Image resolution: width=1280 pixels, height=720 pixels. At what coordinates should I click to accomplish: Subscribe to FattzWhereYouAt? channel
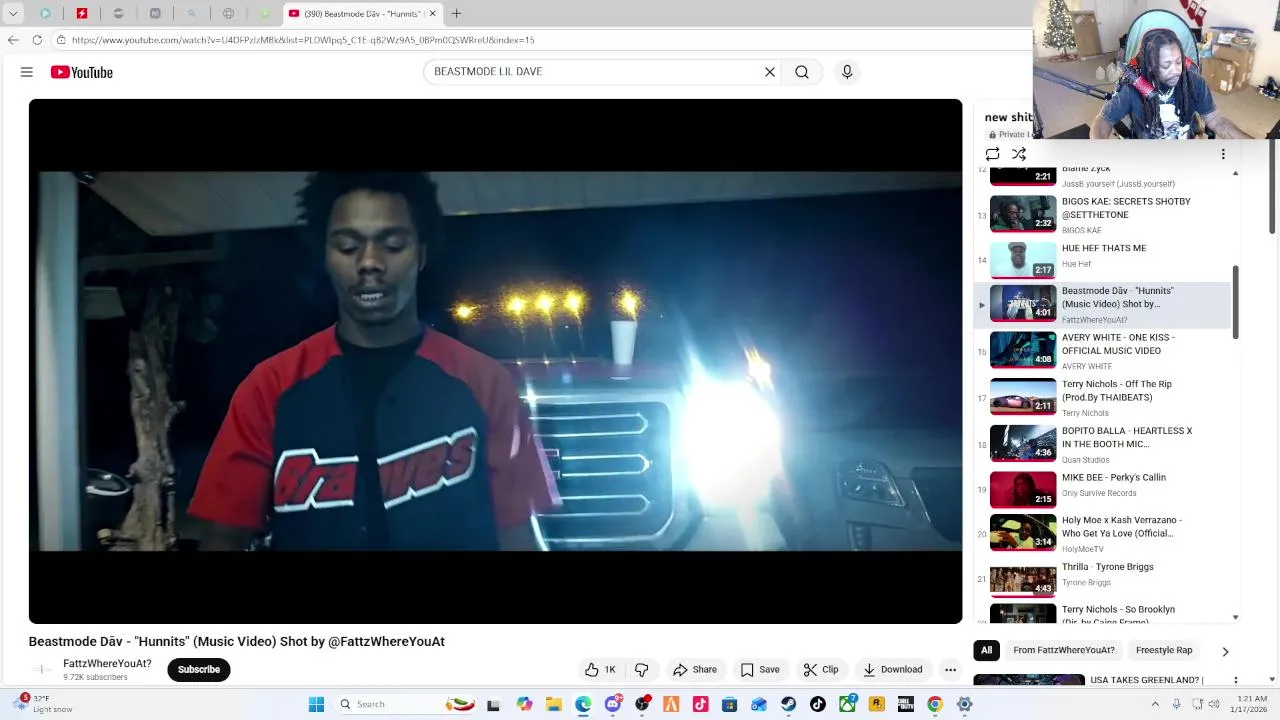(x=199, y=670)
